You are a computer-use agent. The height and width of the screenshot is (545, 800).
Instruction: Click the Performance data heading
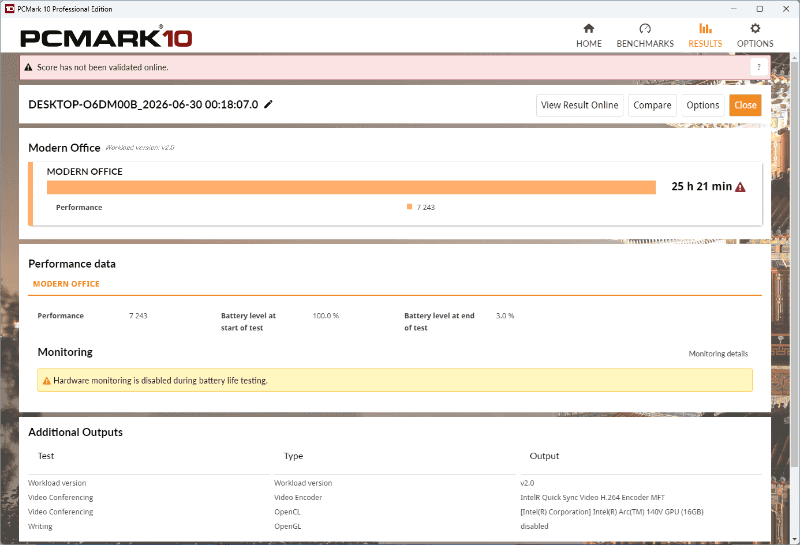[72, 264]
